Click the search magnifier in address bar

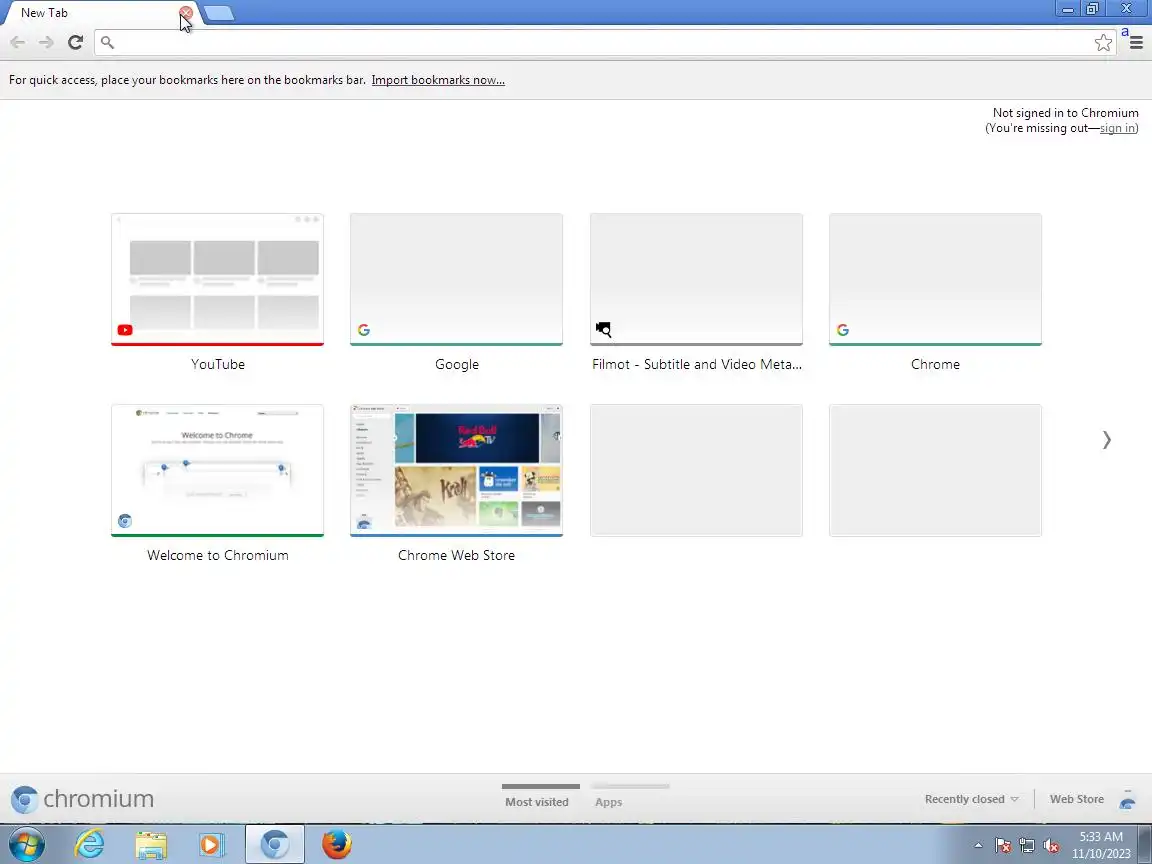tap(107, 43)
